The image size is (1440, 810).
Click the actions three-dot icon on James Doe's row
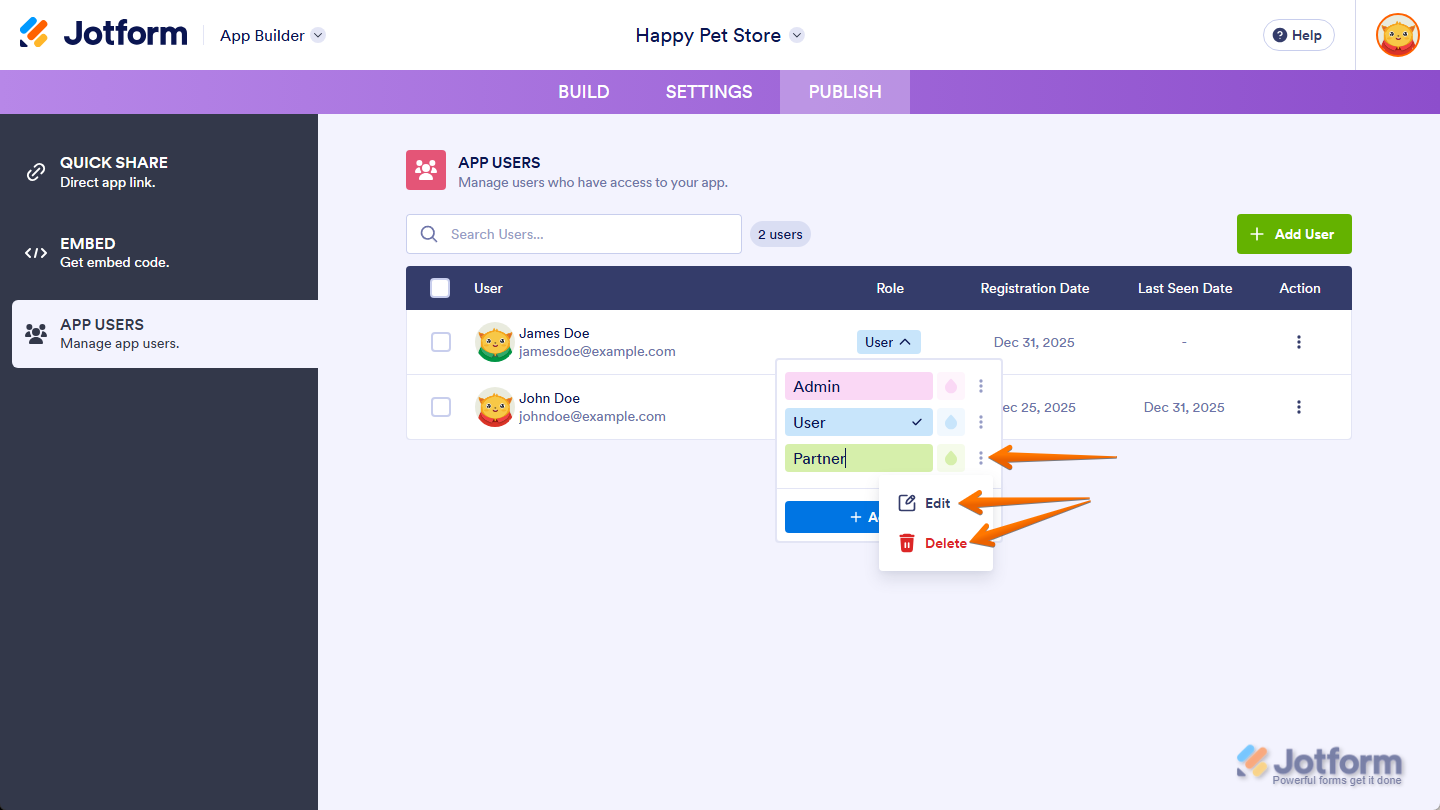click(1298, 341)
